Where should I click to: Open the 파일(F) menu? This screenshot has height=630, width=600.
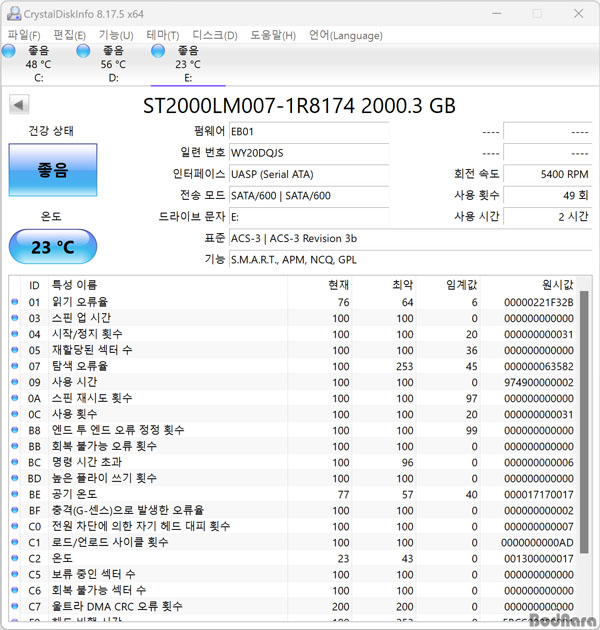point(24,35)
